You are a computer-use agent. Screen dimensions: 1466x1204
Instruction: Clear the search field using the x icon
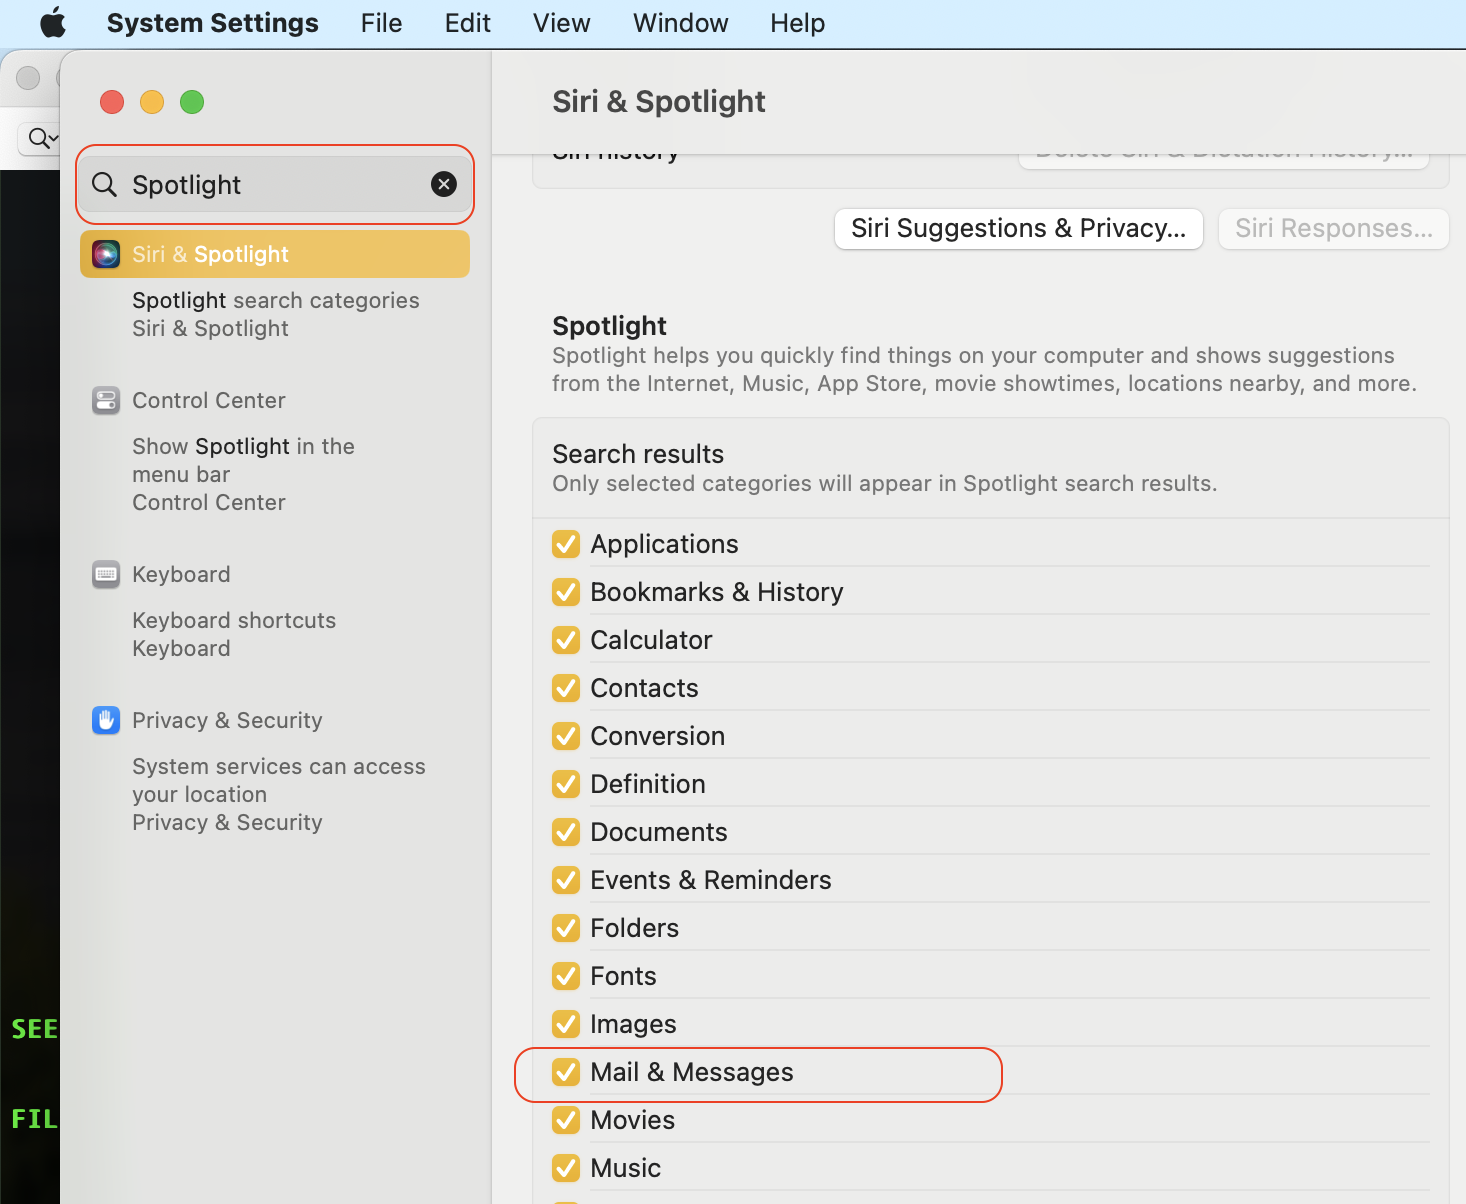click(x=443, y=184)
